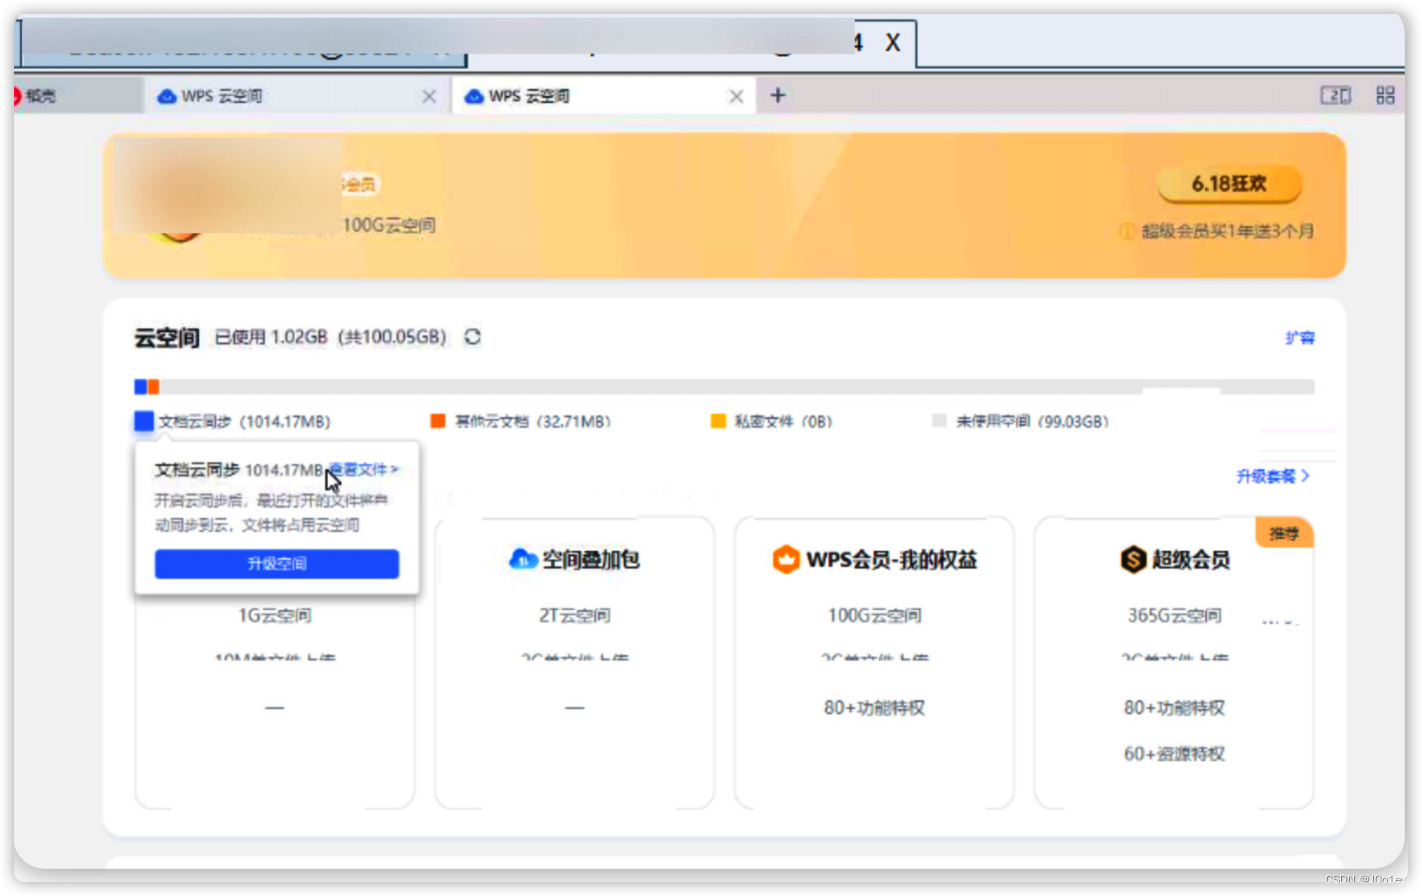Open the grid apps icon in tab bar
Screen dimensions: 1422x896
click(1385, 95)
